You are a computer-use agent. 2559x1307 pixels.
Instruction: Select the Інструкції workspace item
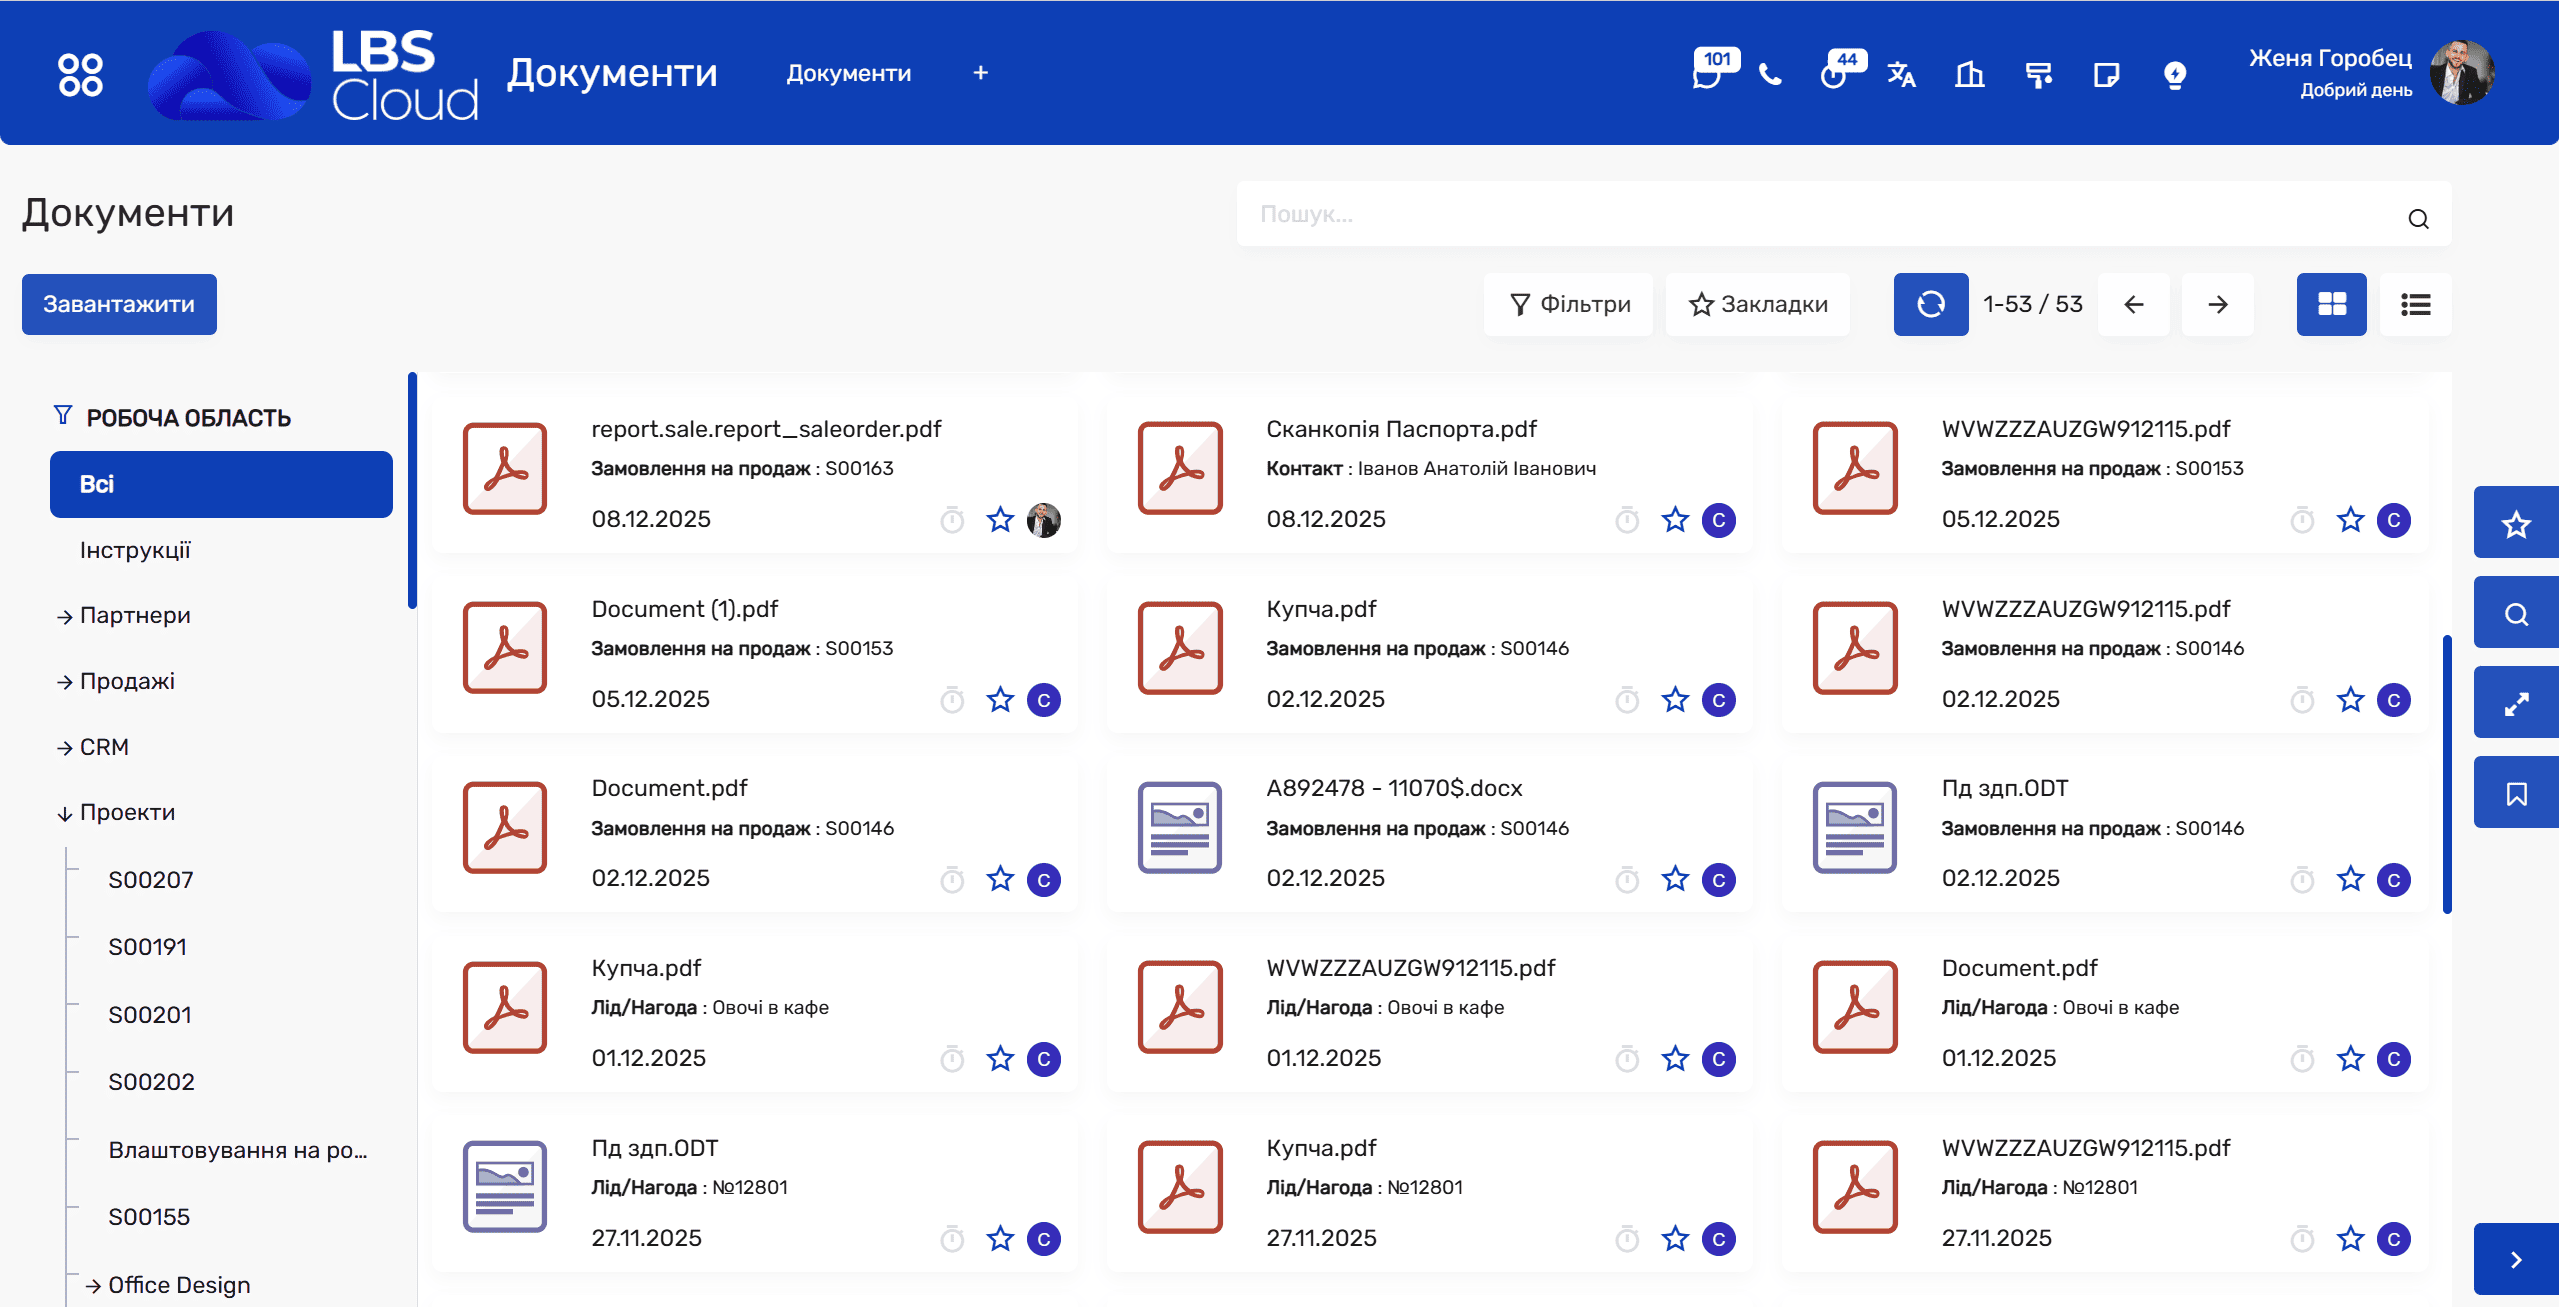(x=135, y=550)
